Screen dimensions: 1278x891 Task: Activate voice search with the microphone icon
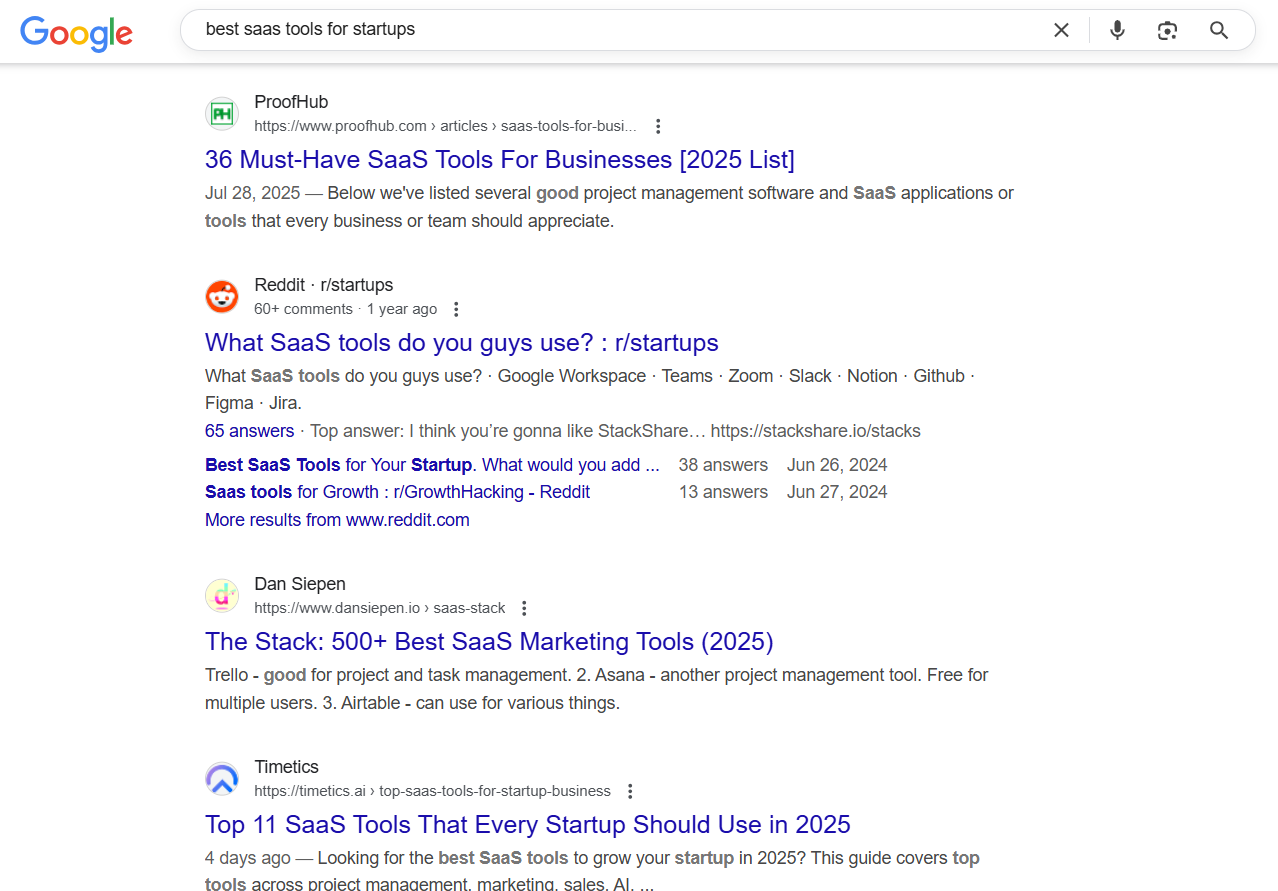[1116, 30]
